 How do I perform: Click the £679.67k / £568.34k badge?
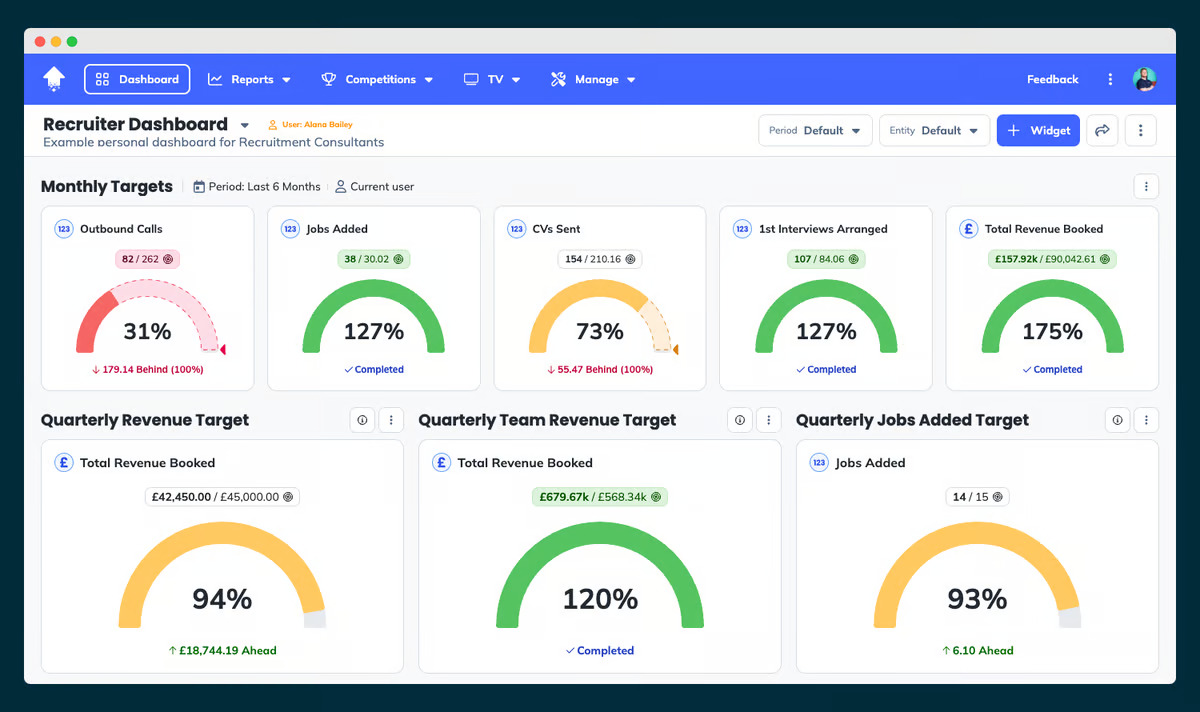(600, 496)
